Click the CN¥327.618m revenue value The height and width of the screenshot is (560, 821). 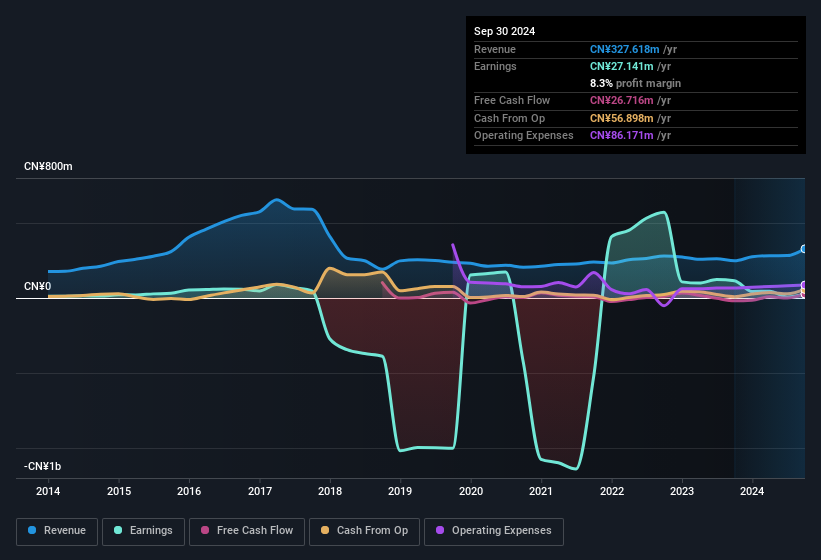pos(624,49)
